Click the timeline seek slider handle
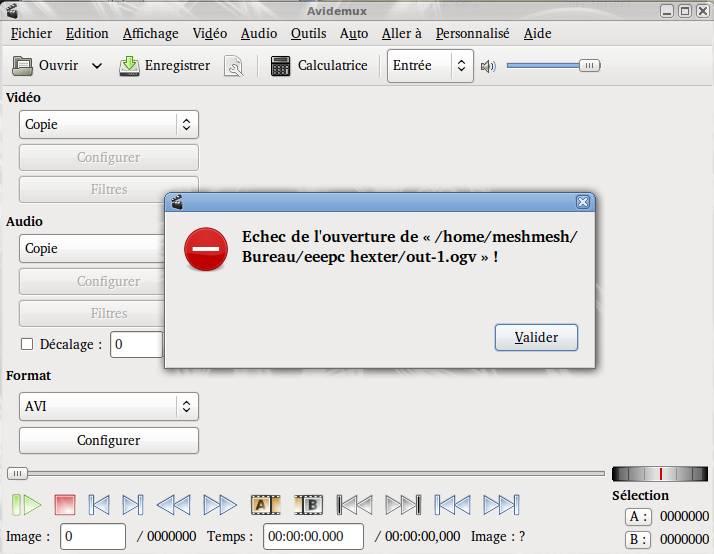 17,473
